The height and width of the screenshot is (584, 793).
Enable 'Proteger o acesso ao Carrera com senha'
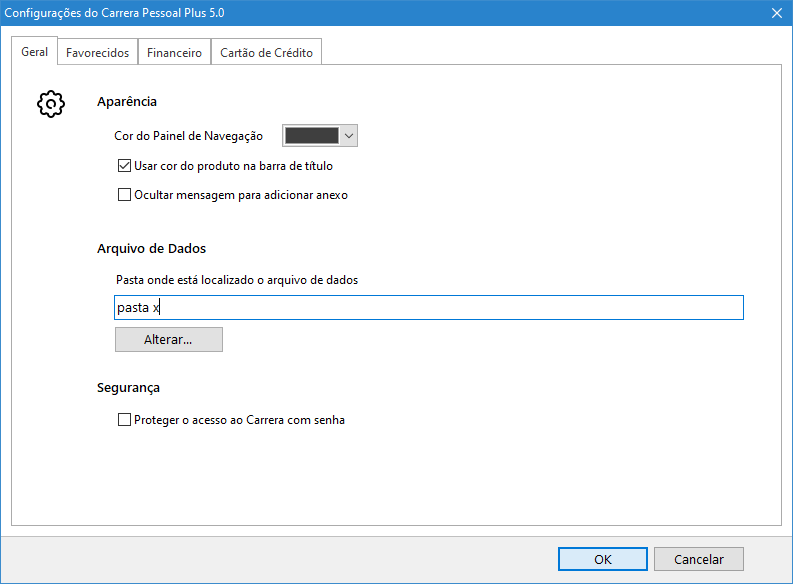(125, 421)
